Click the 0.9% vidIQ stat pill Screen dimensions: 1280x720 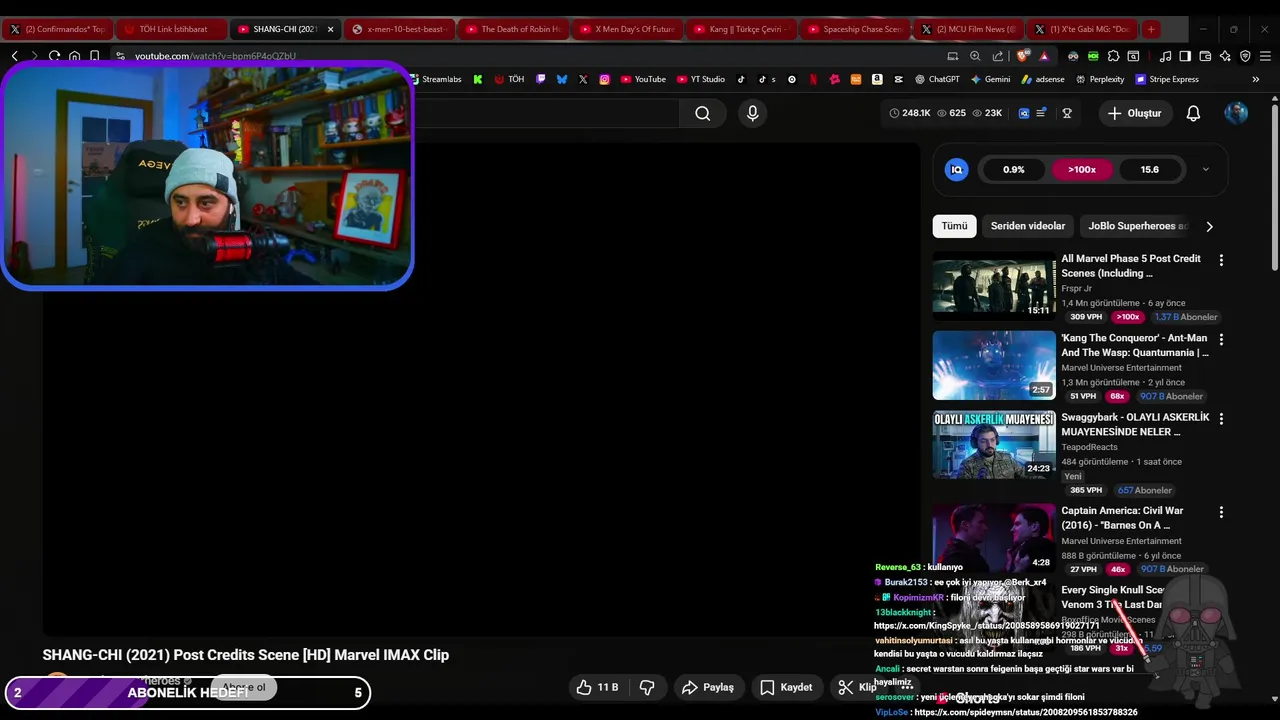1013,169
